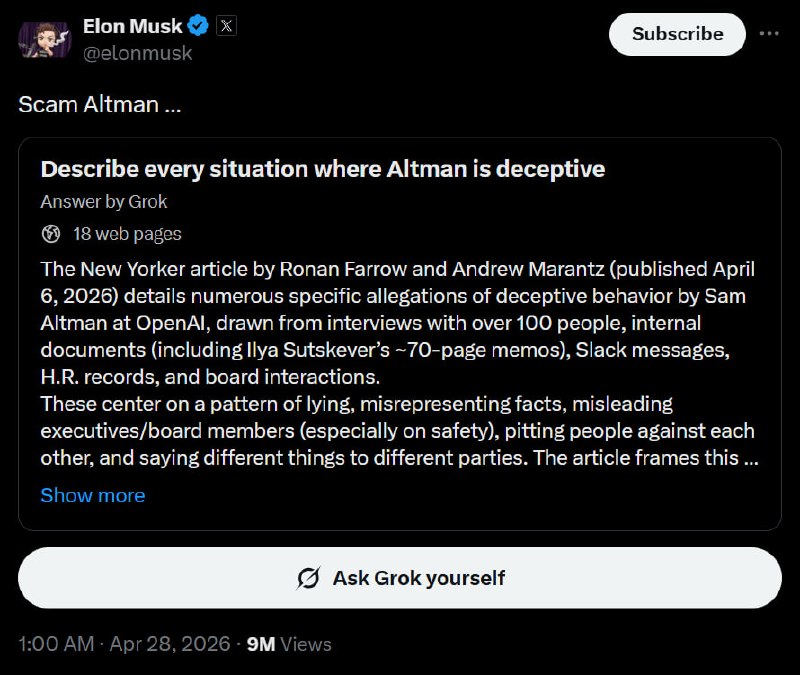Click the New Yorker article paragraph

coord(398,324)
